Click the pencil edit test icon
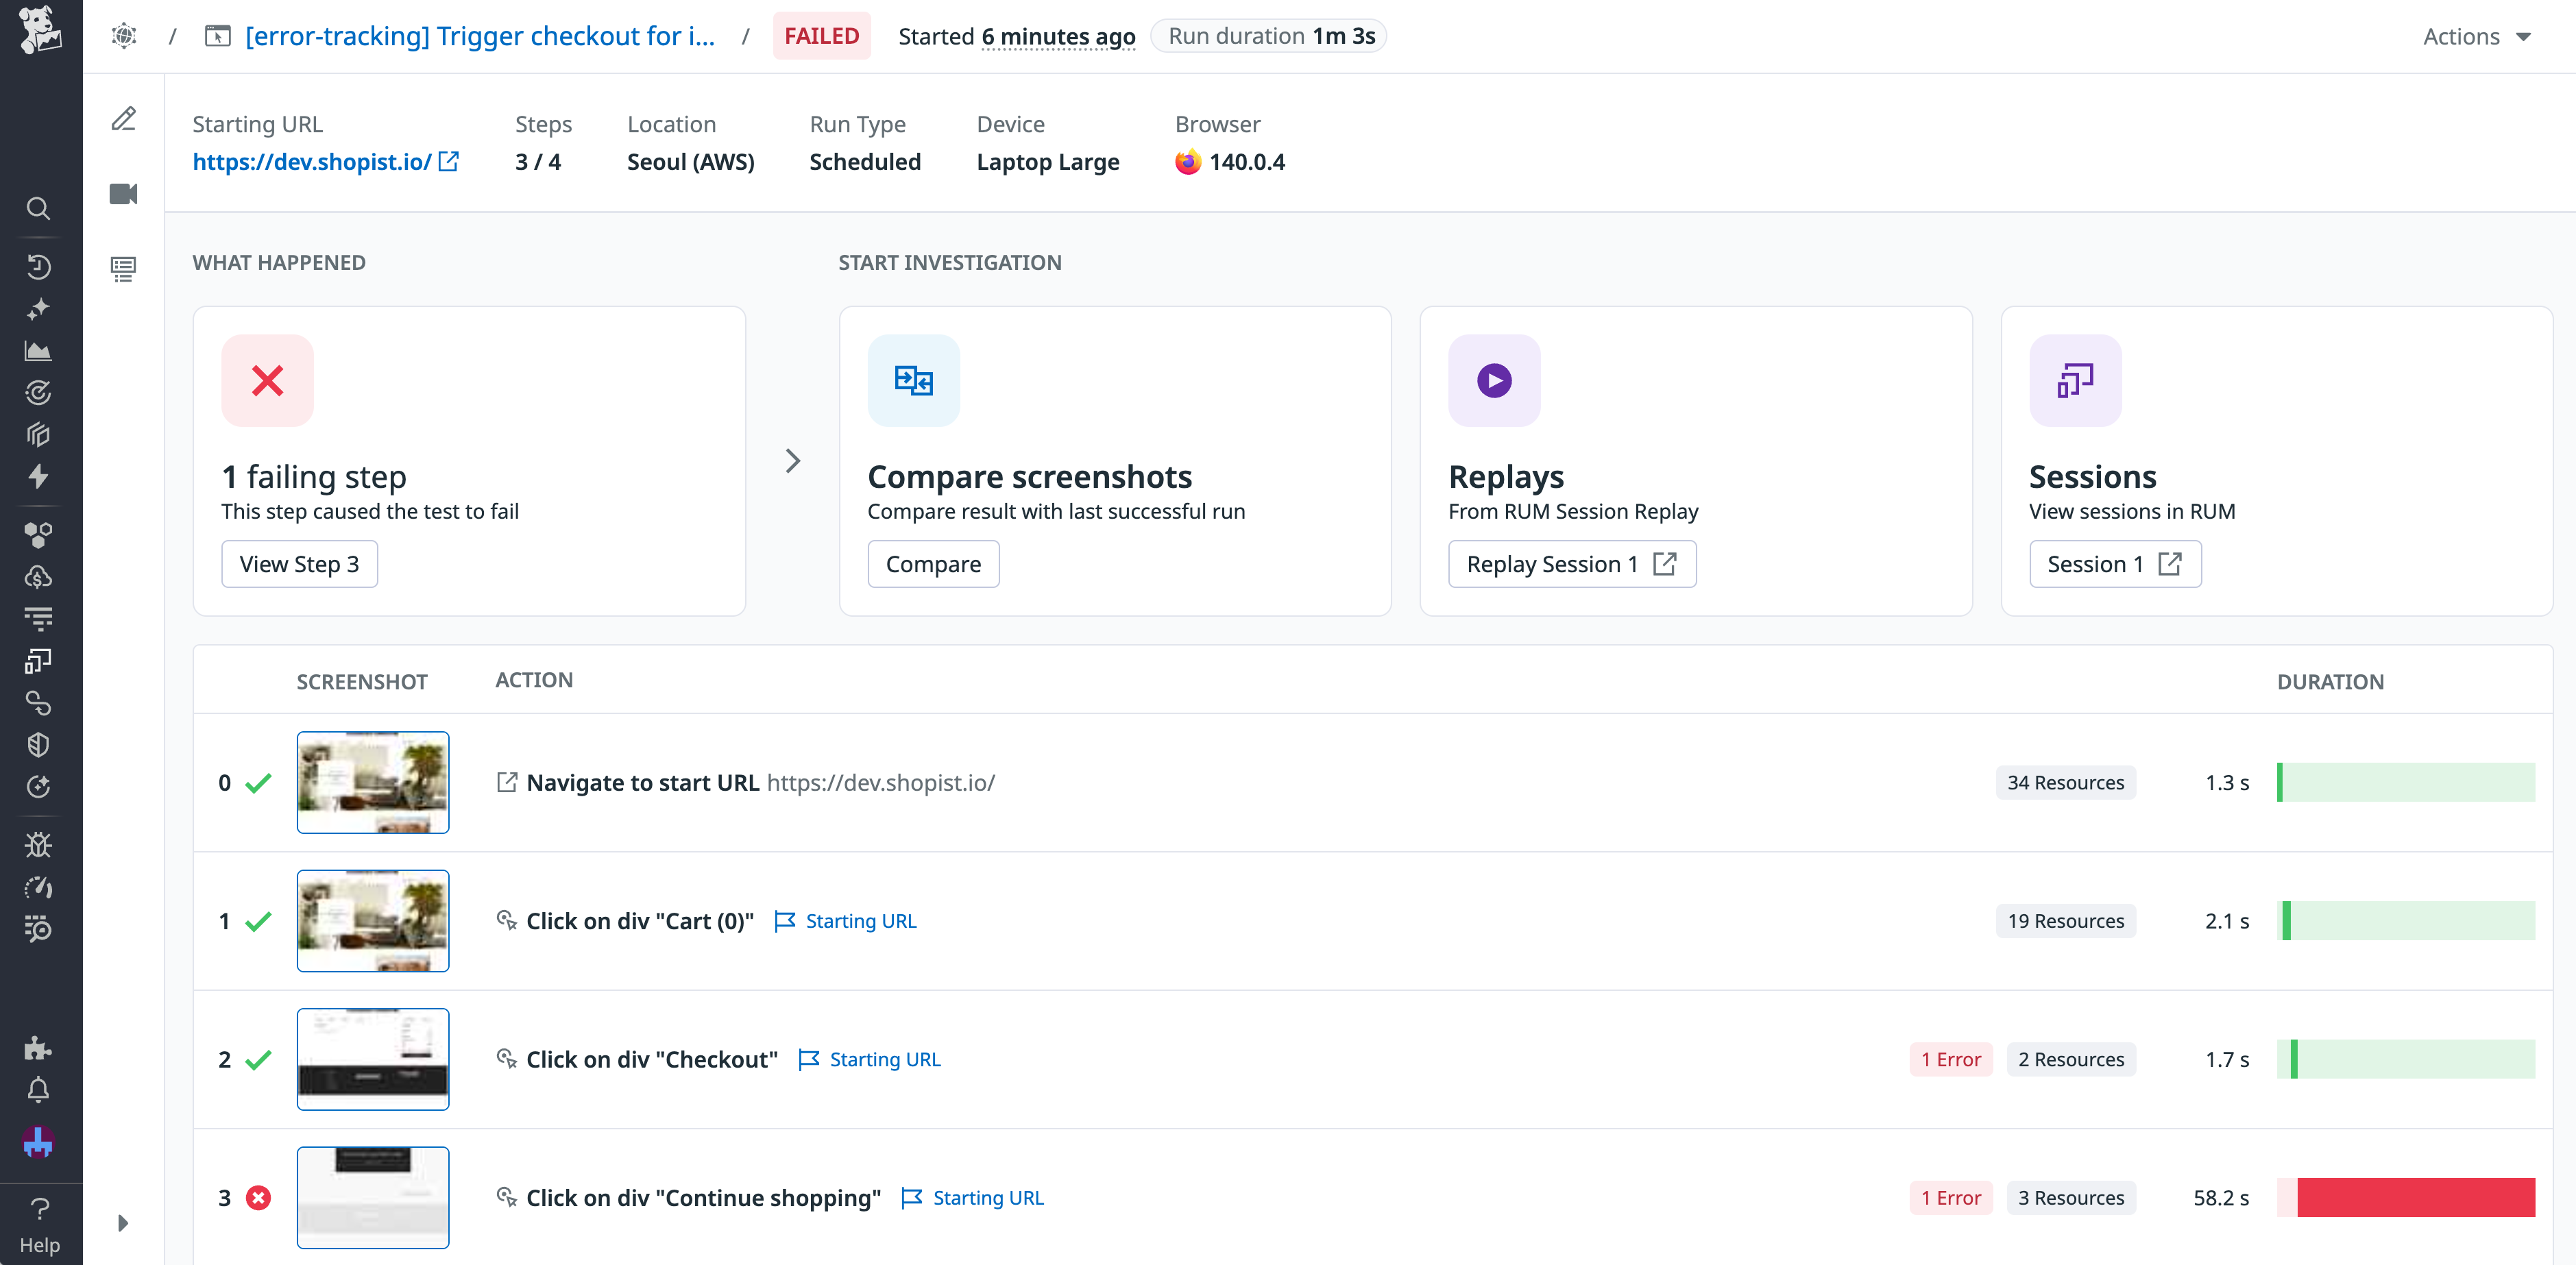2576x1265 pixels. click(123, 119)
